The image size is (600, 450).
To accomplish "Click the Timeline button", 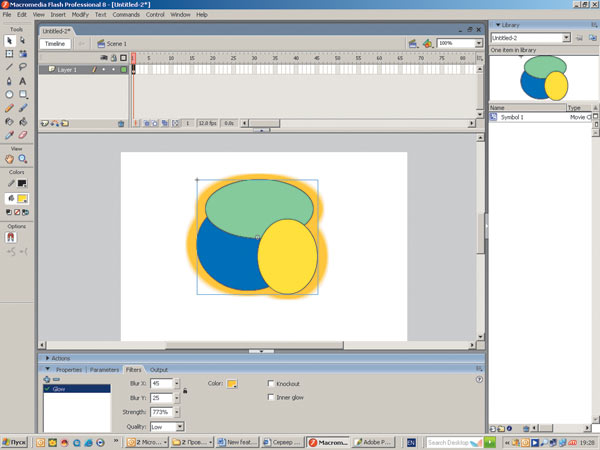I will (x=54, y=44).
